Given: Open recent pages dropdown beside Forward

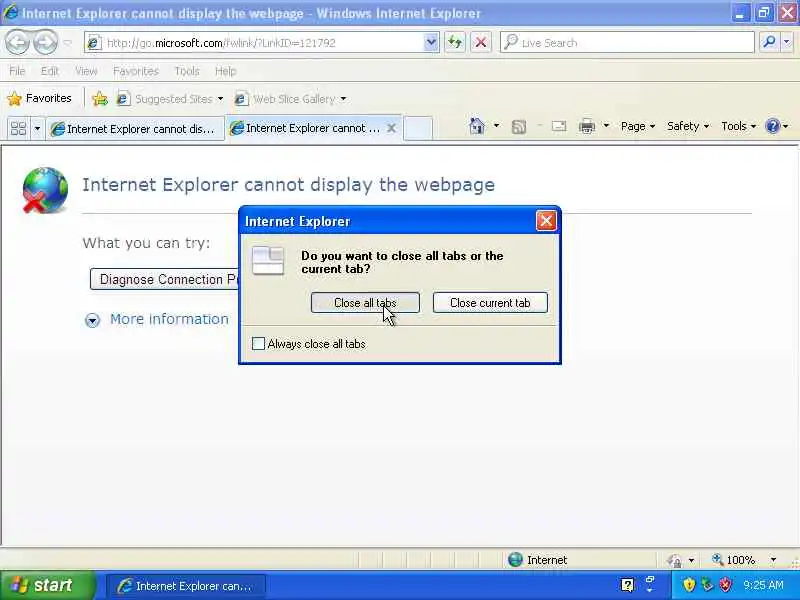Looking at the screenshot, I should pyautogui.click(x=67, y=43).
